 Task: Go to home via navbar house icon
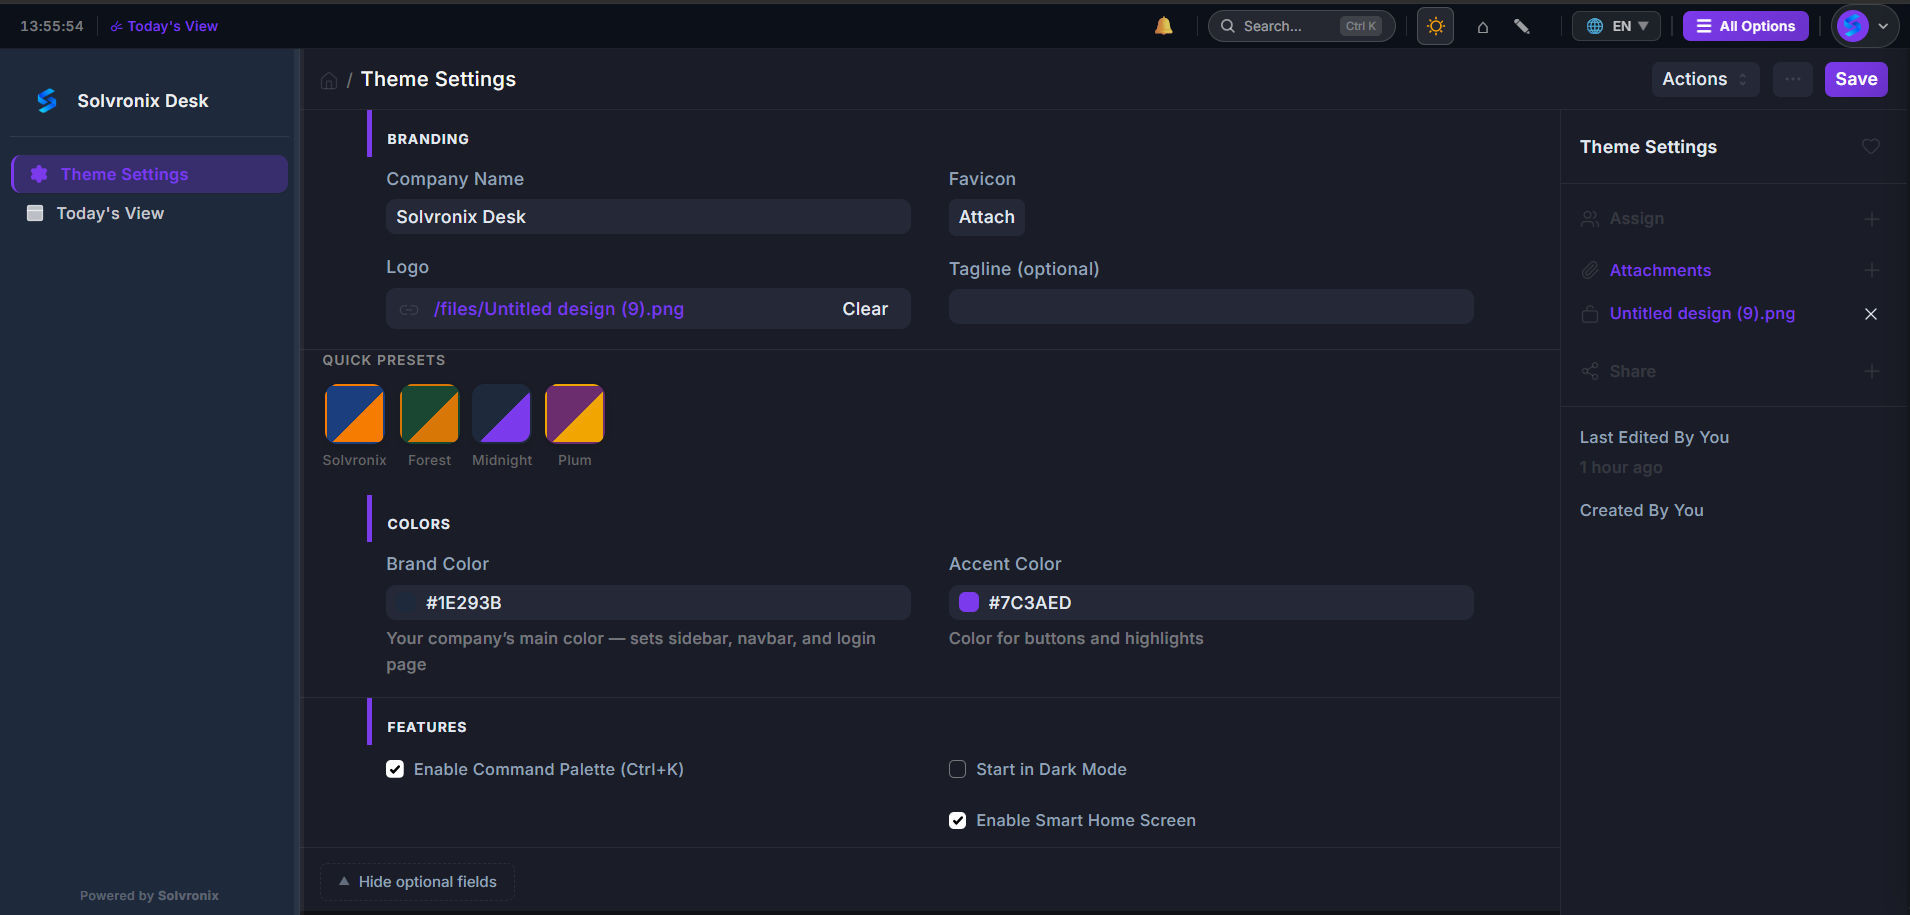tap(1483, 27)
